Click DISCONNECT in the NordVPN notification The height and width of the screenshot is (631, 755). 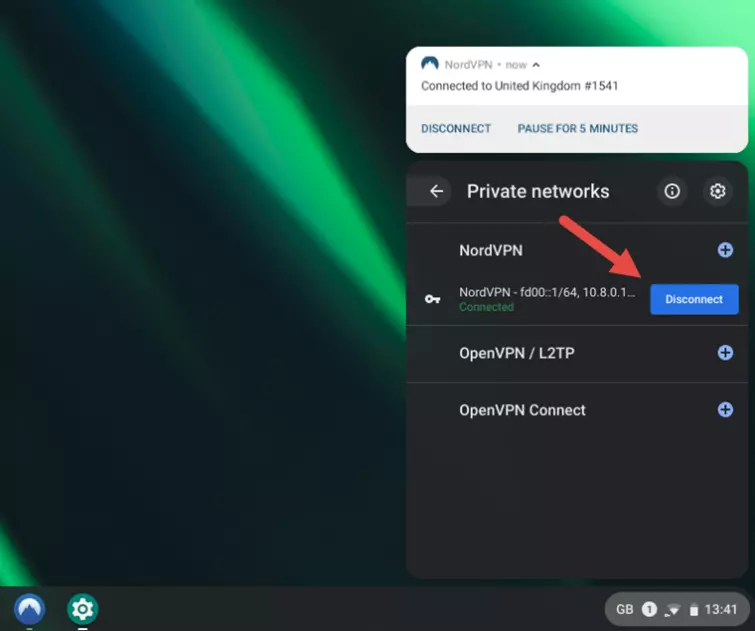(x=456, y=129)
